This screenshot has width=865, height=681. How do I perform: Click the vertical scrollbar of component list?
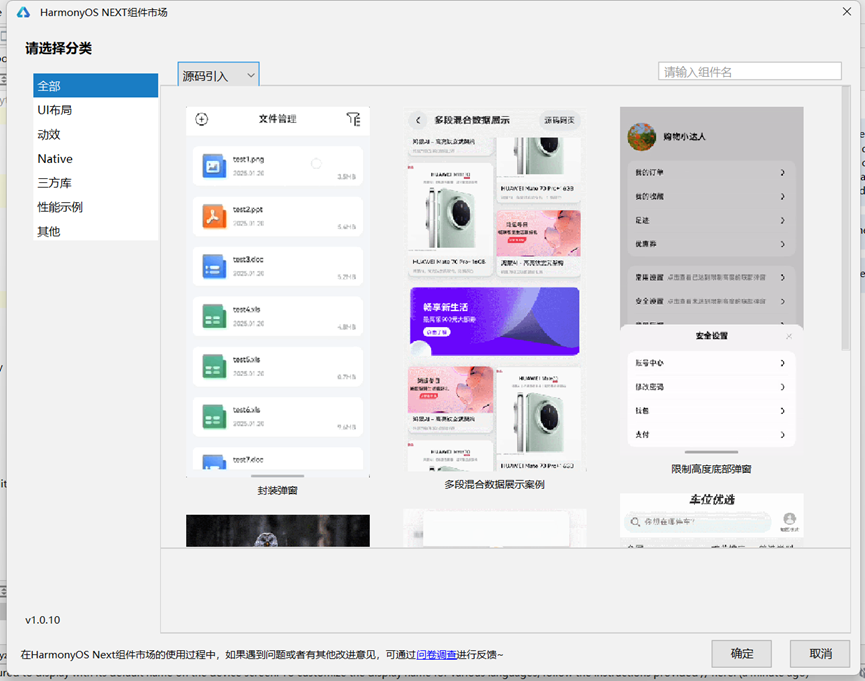[x=846, y=218]
